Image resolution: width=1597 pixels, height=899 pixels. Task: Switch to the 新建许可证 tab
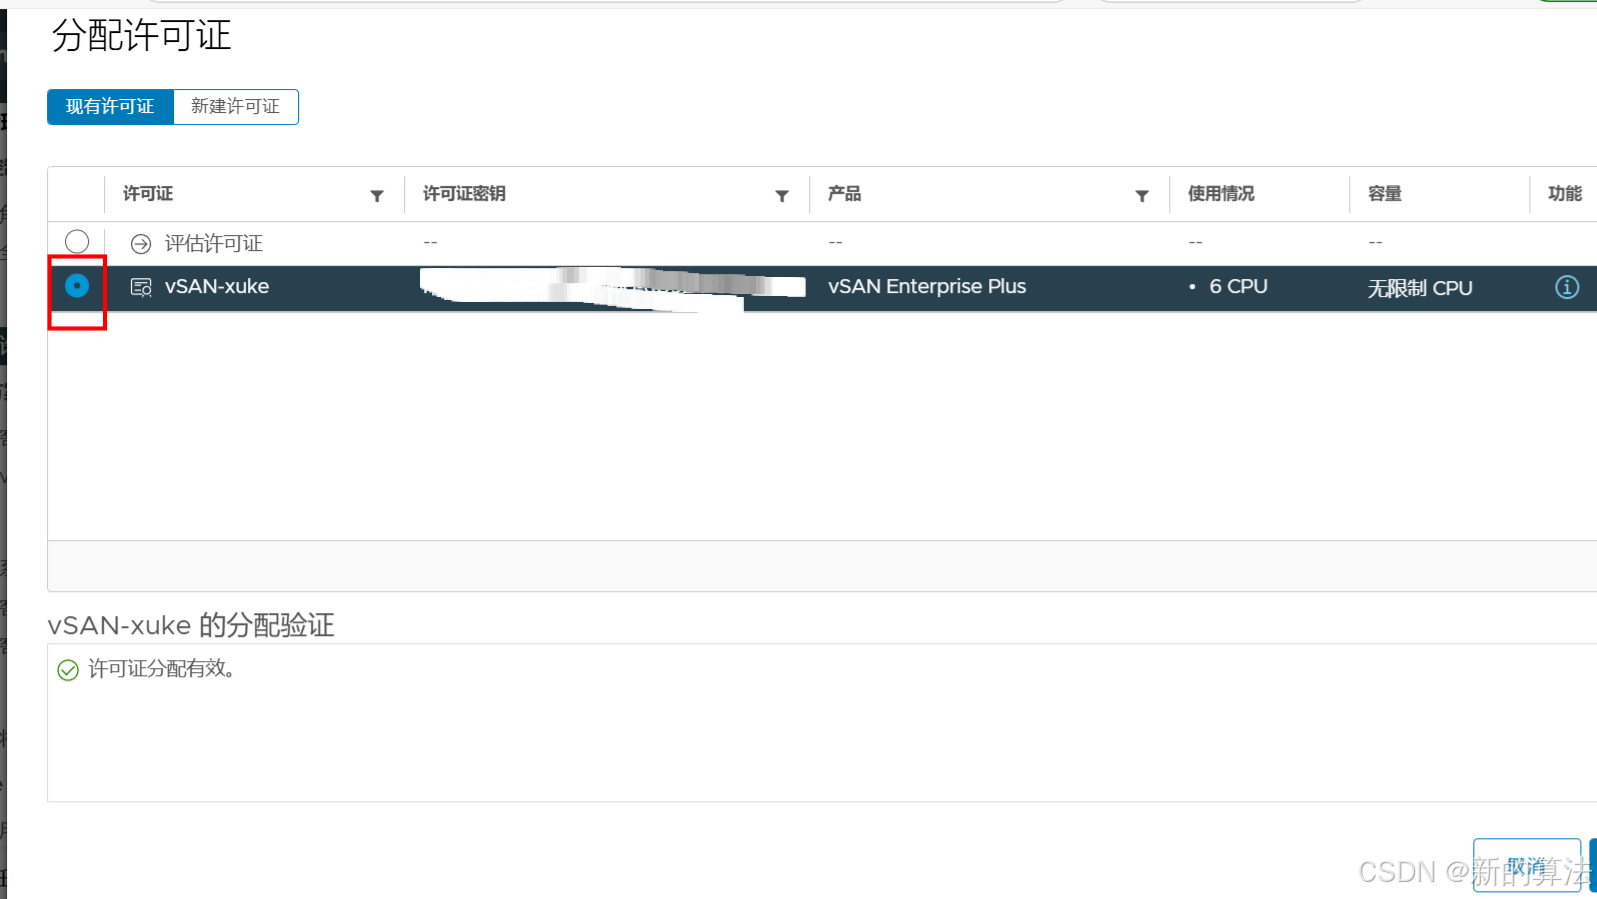[x=236, y=107]
